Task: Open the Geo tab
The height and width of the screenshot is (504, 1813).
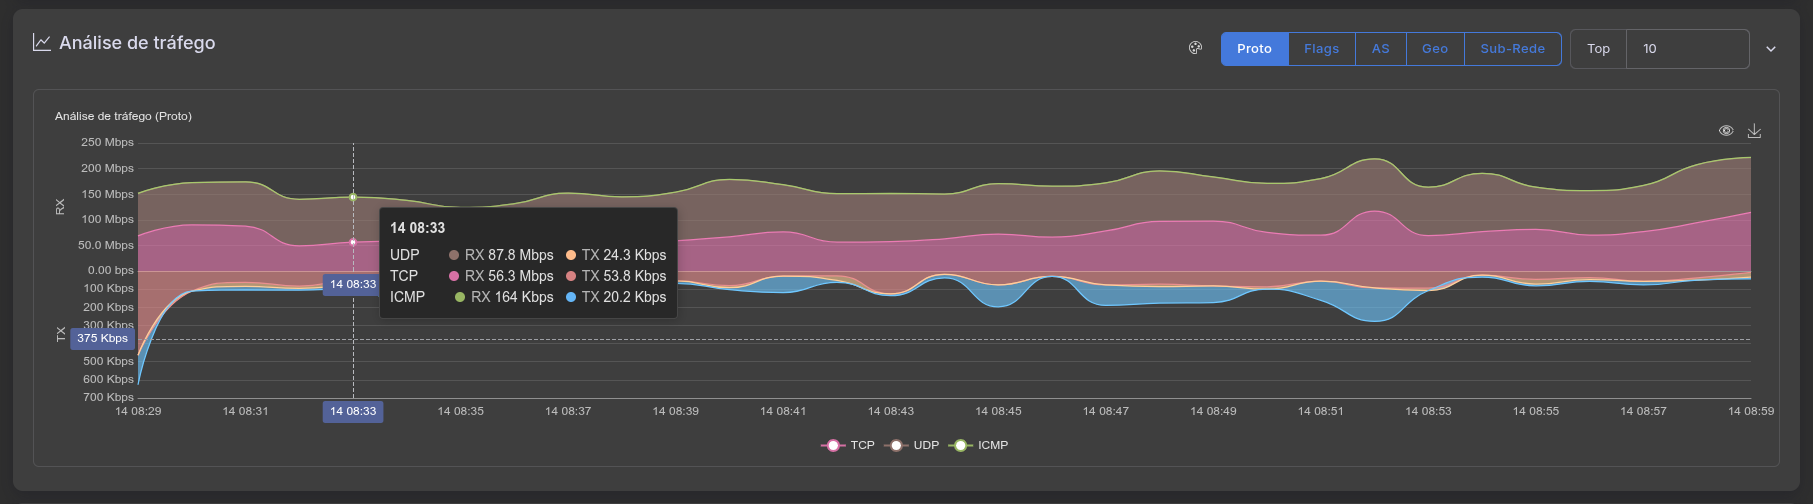Action: coord(1434,49)
